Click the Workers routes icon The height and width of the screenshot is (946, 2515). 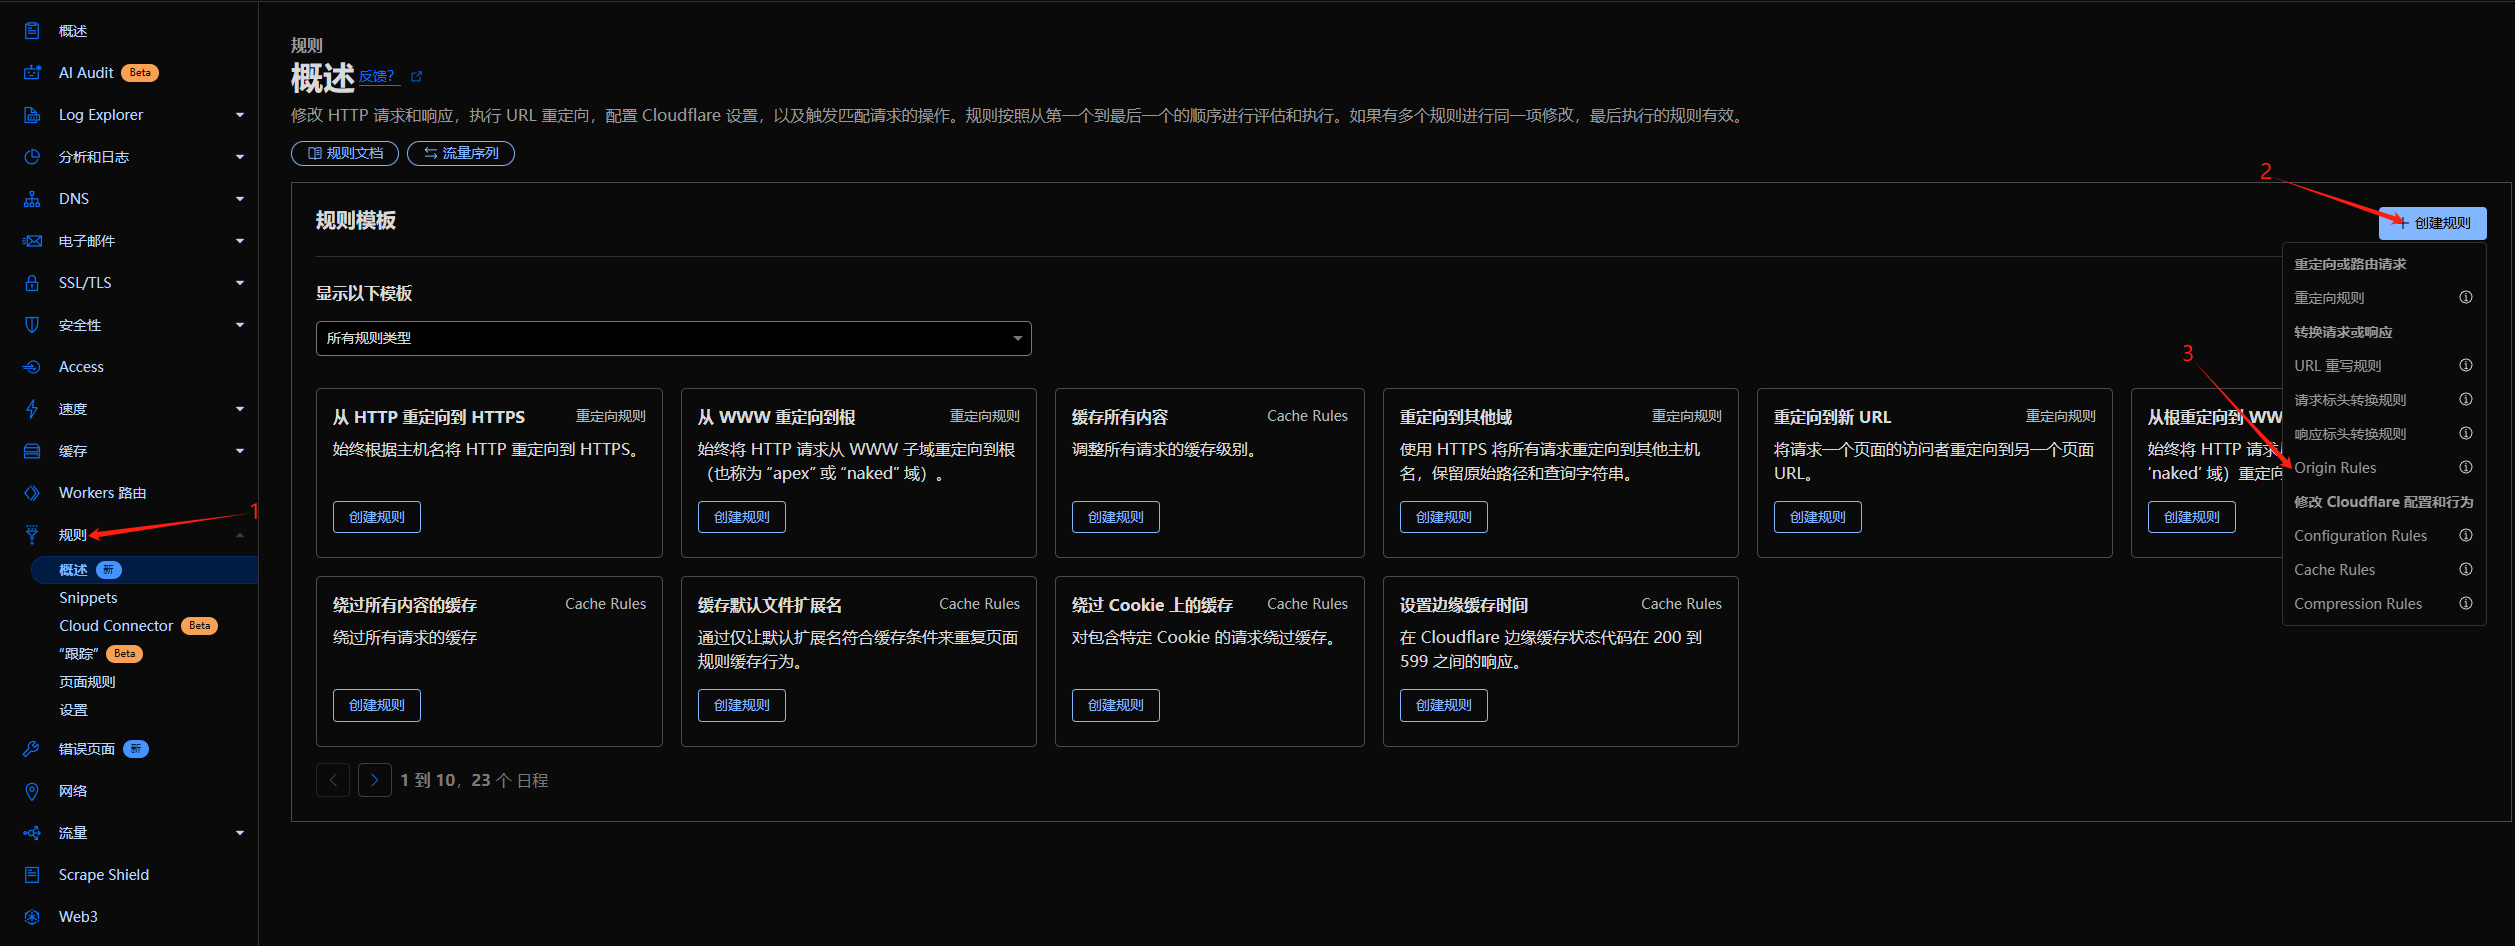32,493
